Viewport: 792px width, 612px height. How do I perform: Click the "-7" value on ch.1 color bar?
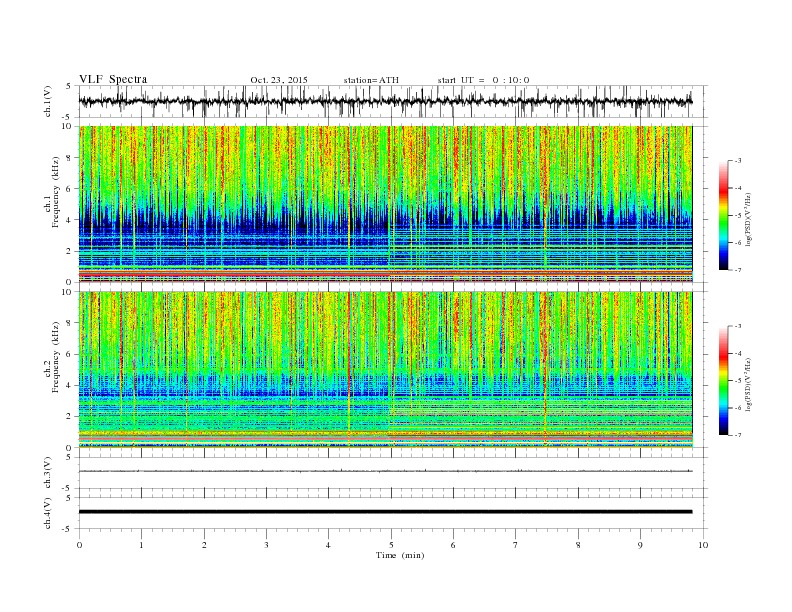(x=738, y=270)
